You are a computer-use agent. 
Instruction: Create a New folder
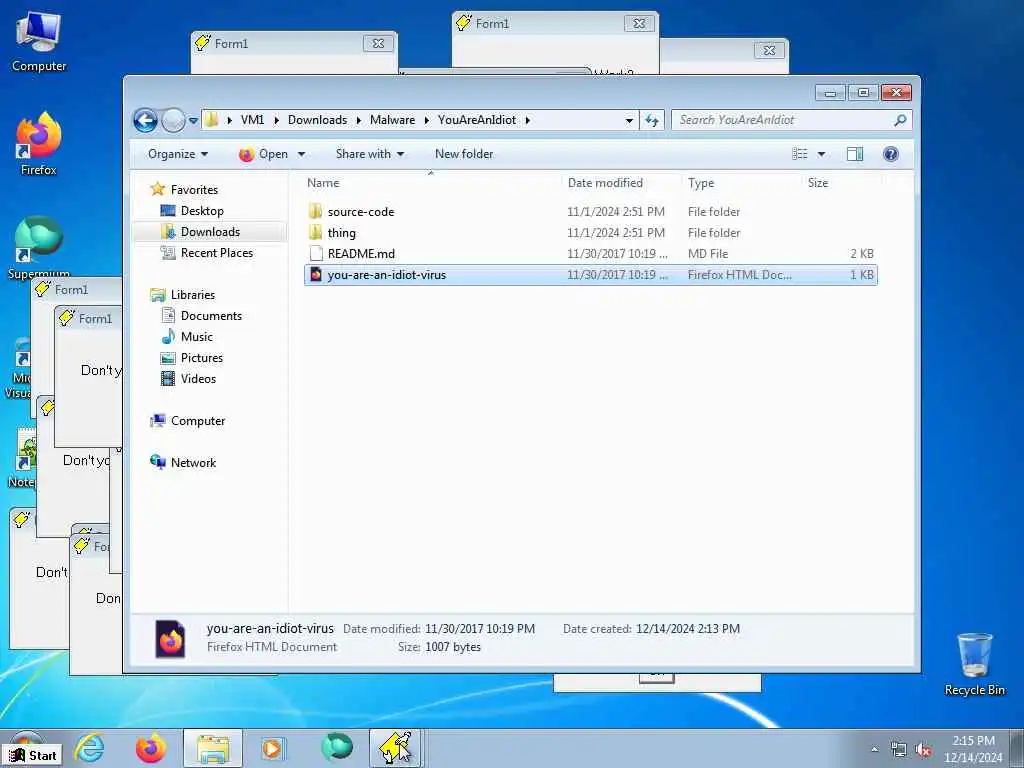tap(464, 154)
